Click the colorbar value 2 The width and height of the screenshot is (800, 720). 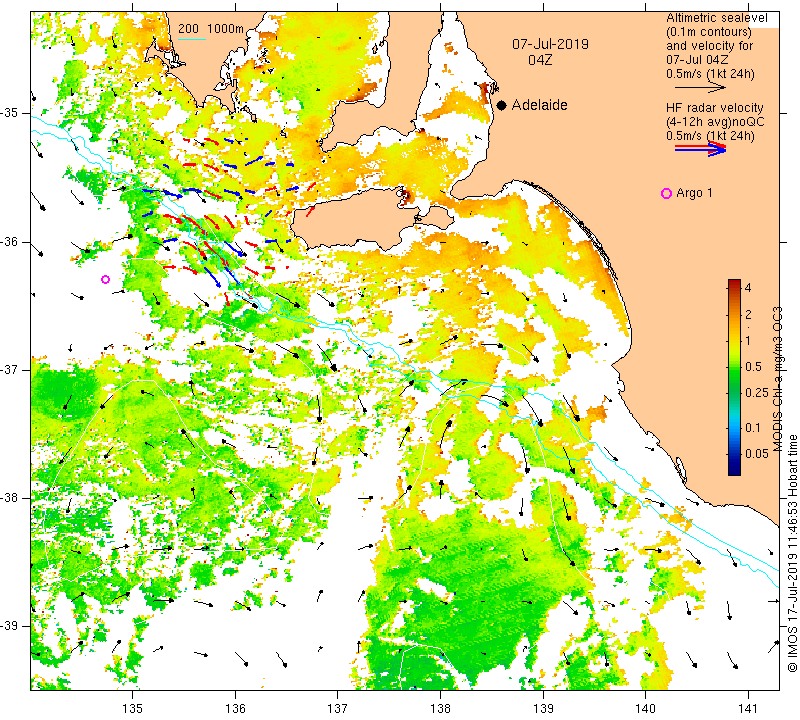pyautogui.click(x=748, y=314)
